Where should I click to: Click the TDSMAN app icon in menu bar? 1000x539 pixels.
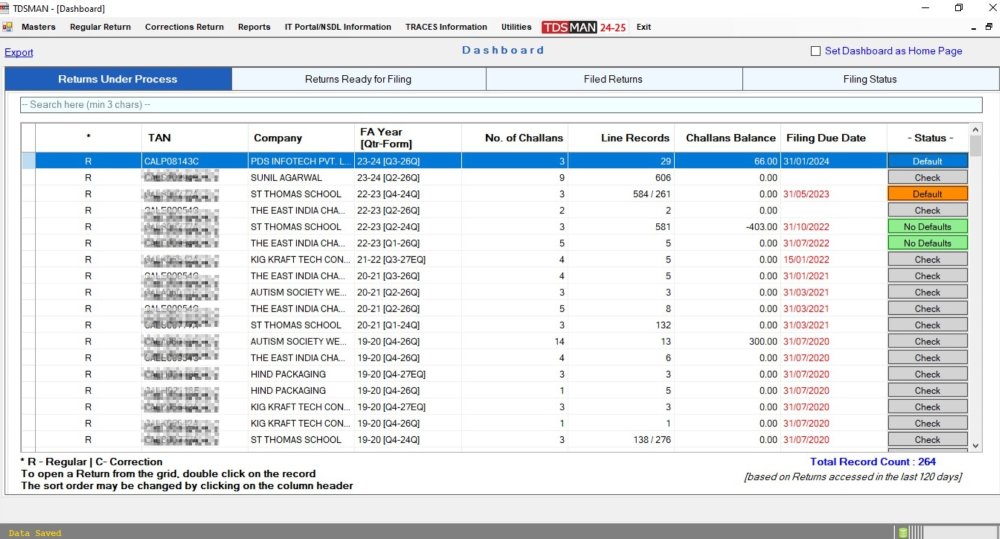8,27
